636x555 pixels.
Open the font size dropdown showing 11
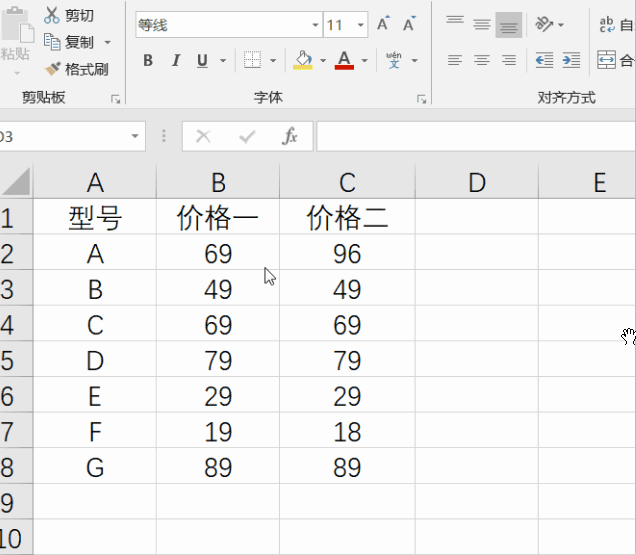(360, 25)
